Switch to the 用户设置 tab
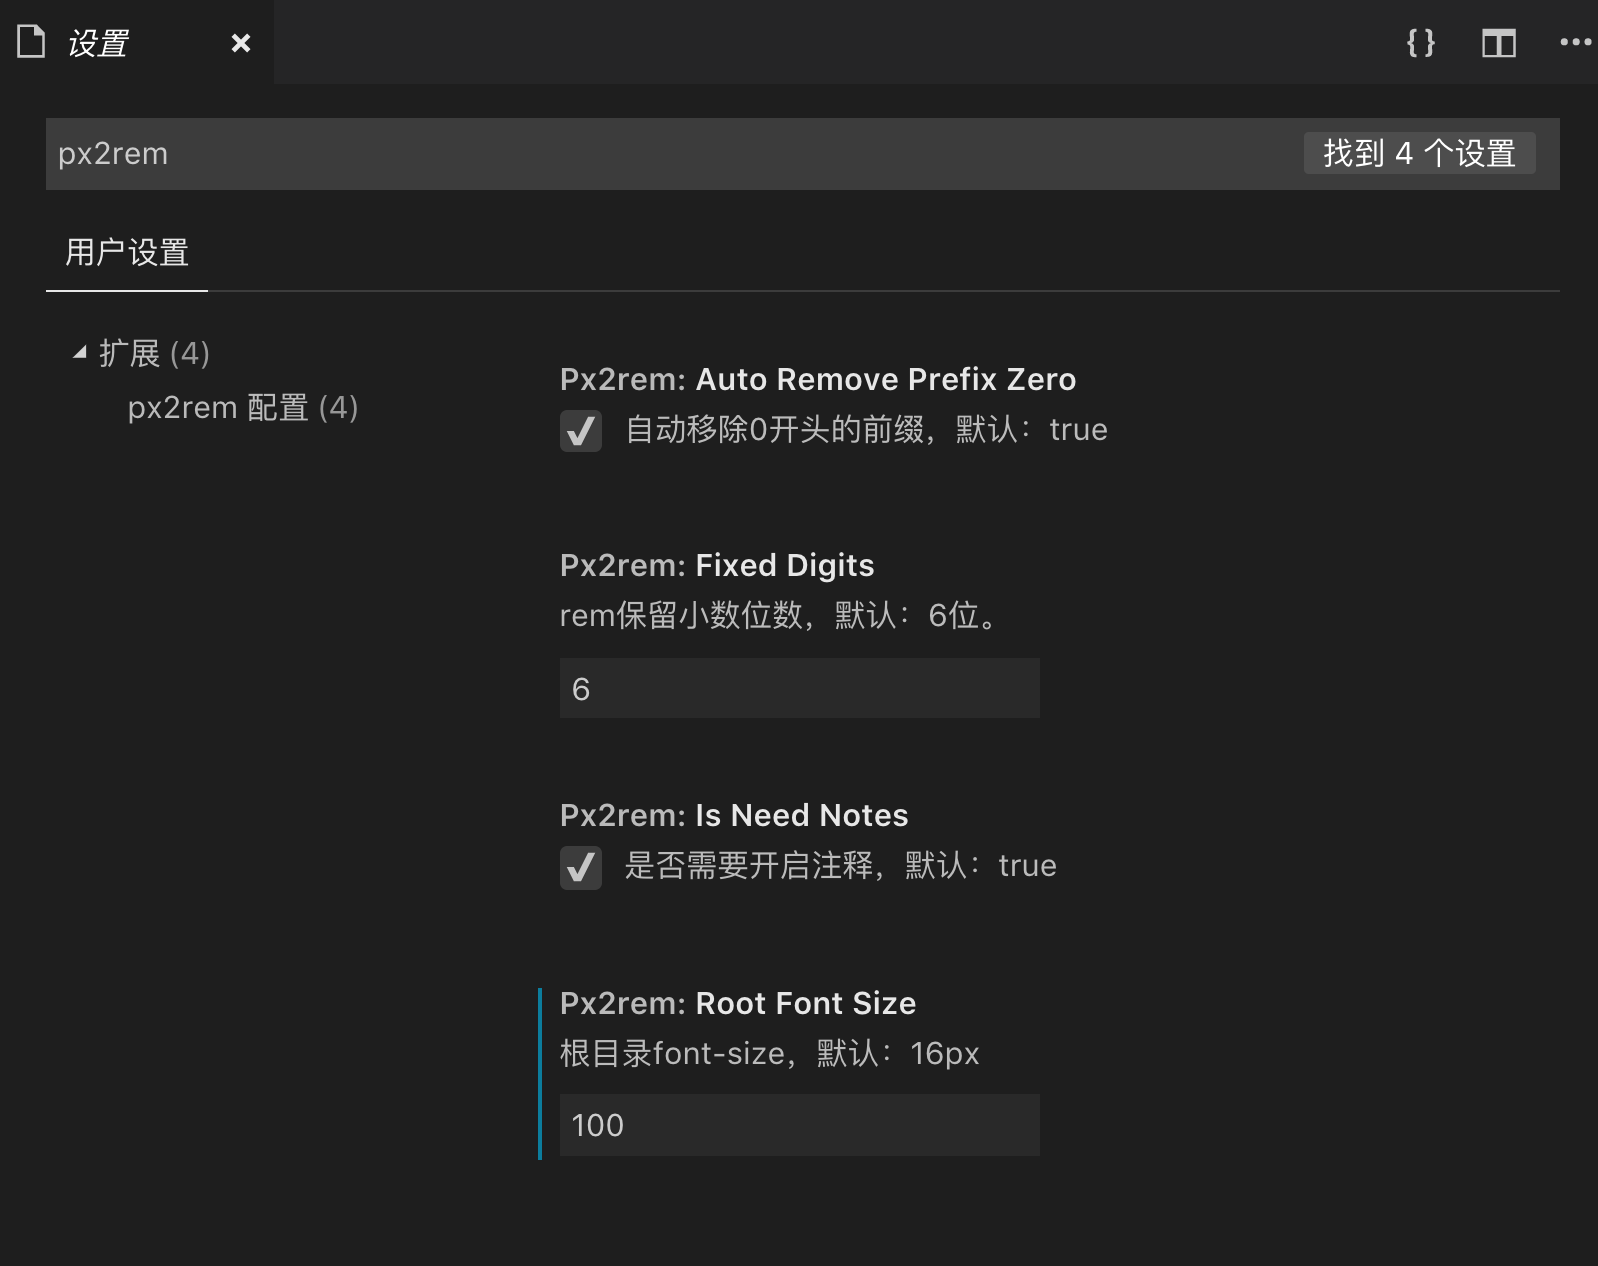Screen dimensions: 1598x1266 127,252
